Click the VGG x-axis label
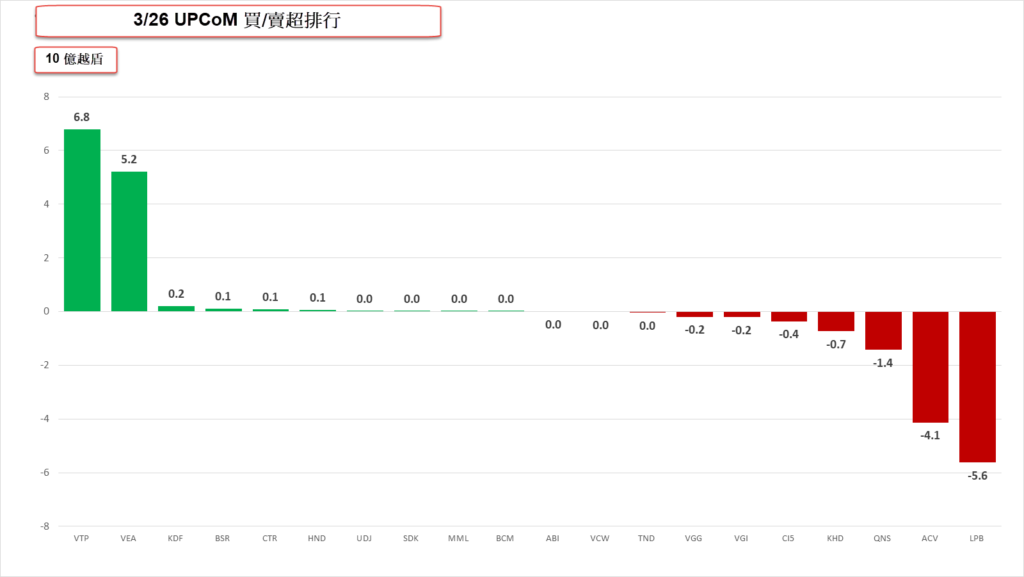 pos(694,538)
